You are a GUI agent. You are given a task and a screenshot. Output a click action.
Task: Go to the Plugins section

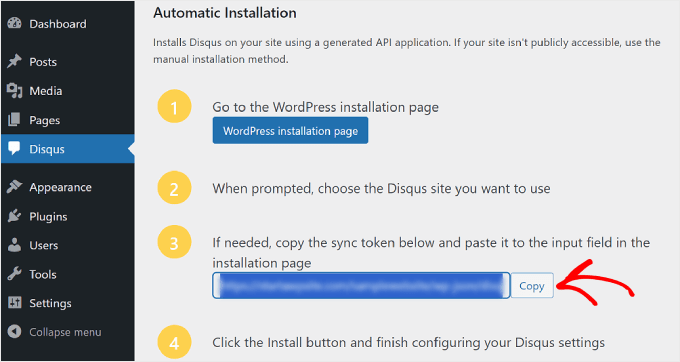click(68, 216)
